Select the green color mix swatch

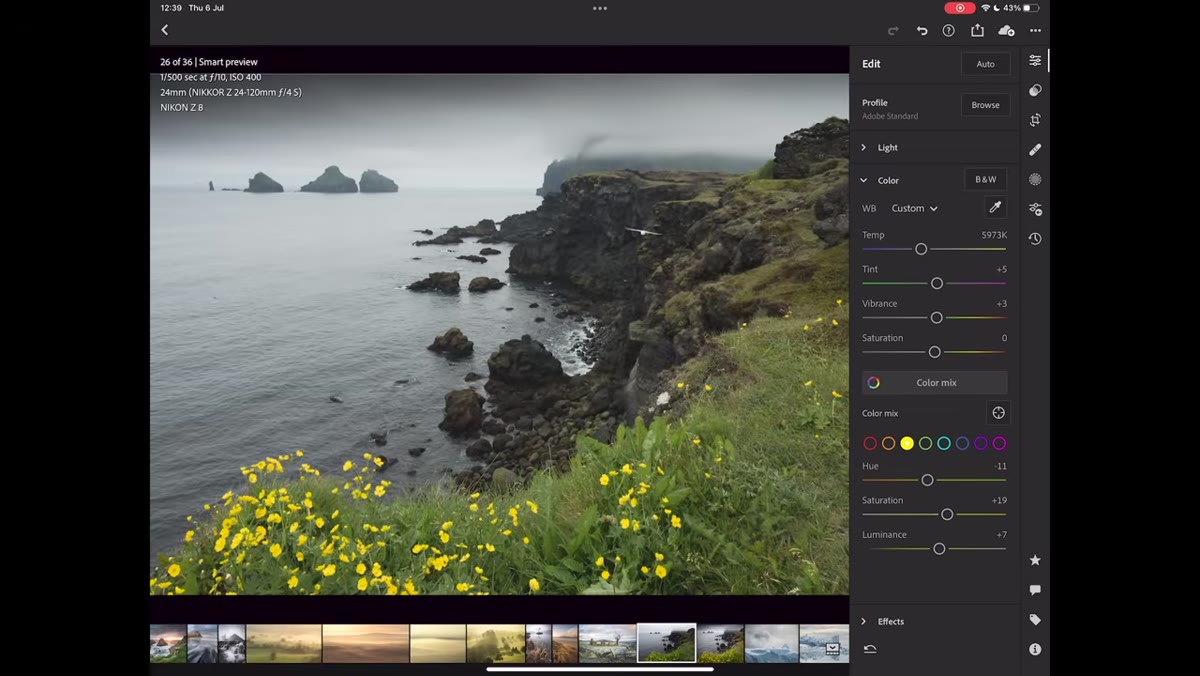click(925, 443)
